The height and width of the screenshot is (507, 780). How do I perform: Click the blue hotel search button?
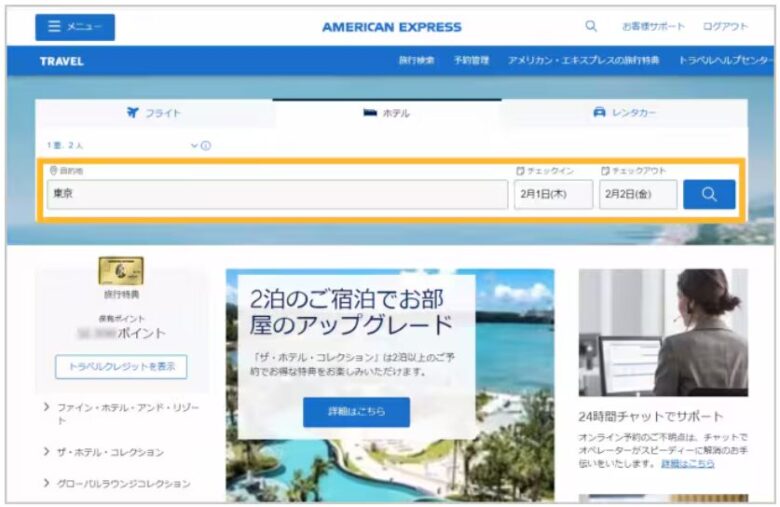tap(709, 194)
